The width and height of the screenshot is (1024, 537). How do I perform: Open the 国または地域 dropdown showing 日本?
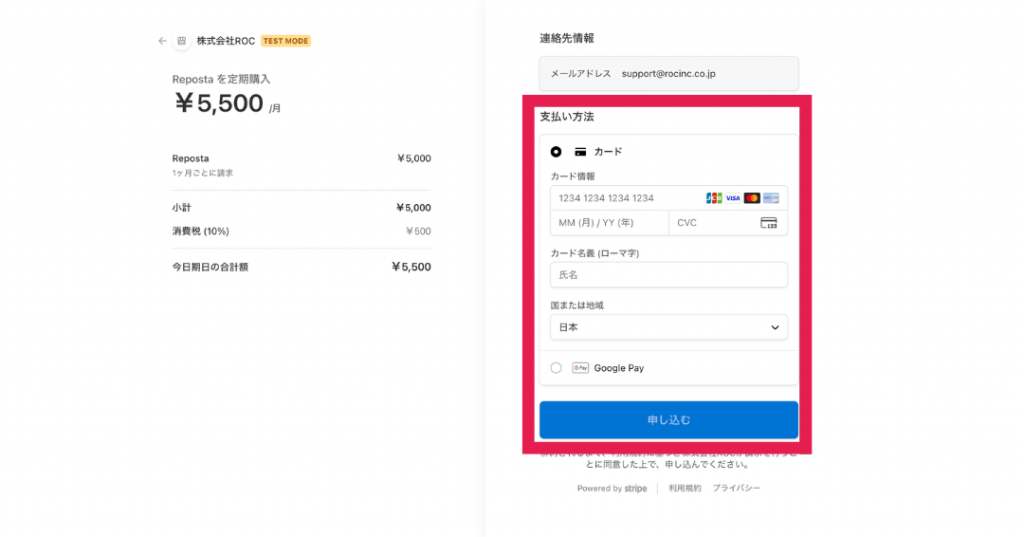coord(668,327)
